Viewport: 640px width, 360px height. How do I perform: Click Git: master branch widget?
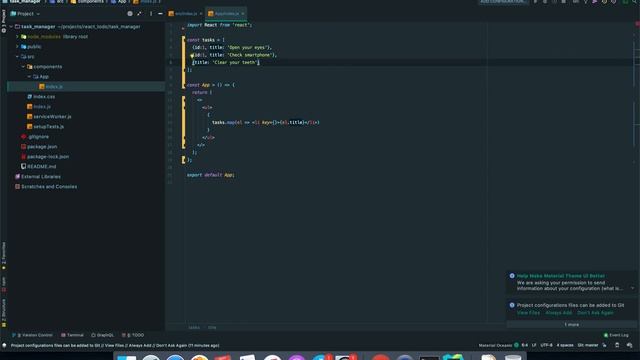coord(588,345)
